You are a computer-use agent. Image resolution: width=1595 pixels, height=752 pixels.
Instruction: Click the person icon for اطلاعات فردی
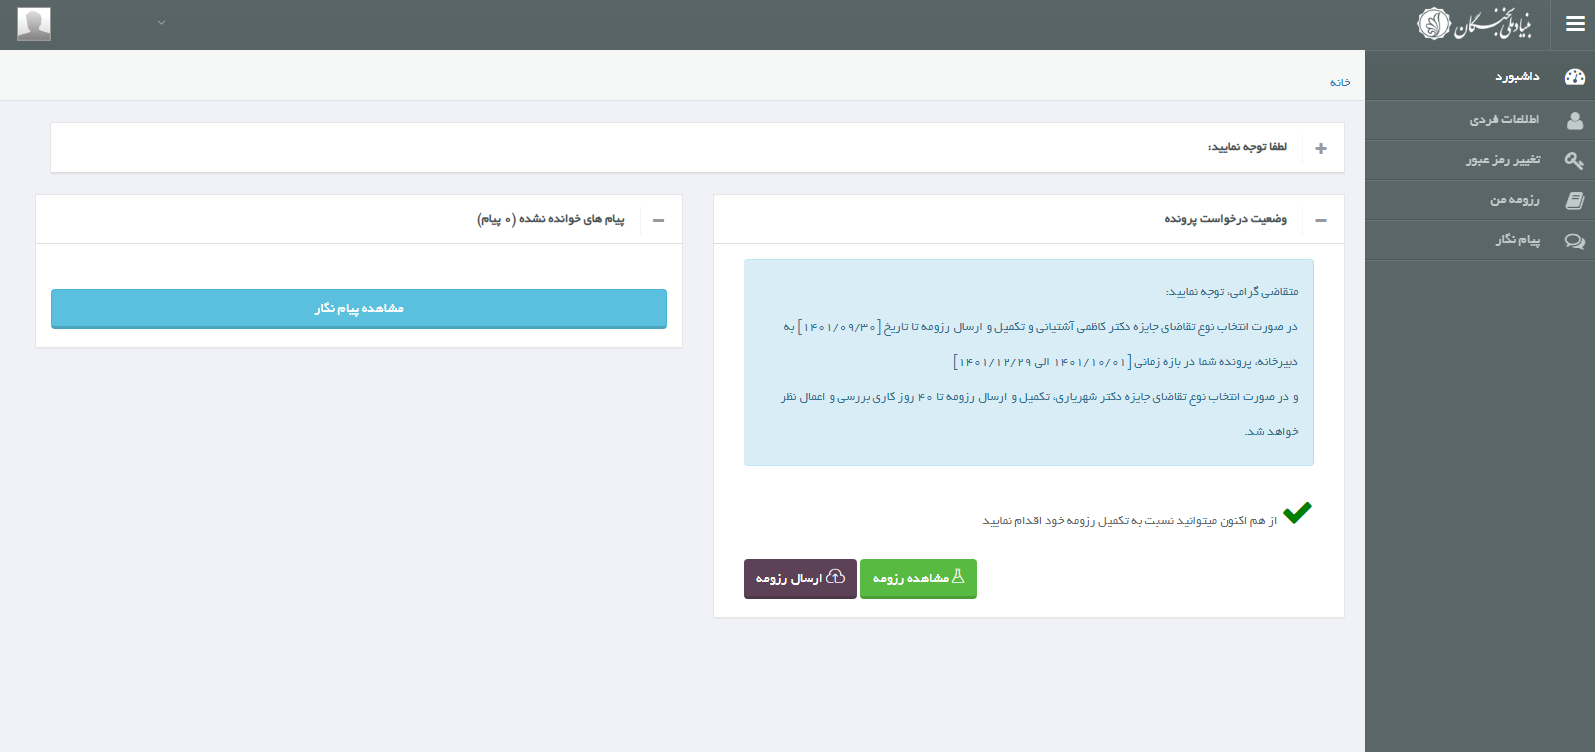[x=1575, y=120]
